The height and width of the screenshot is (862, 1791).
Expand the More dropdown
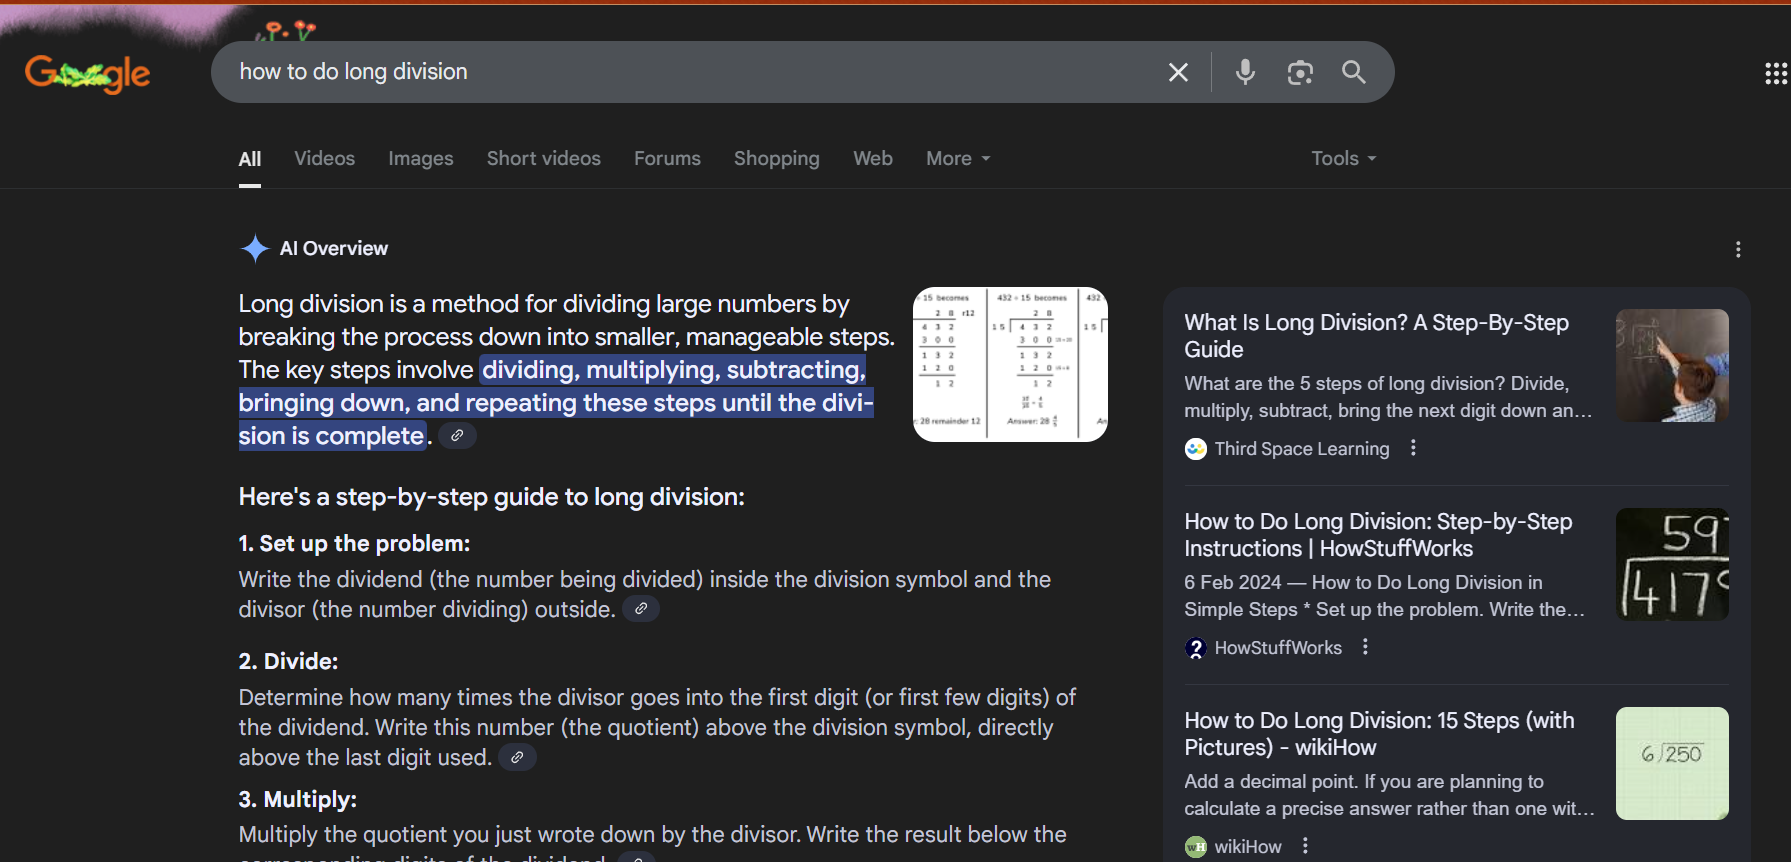click(x=958, y=158)
